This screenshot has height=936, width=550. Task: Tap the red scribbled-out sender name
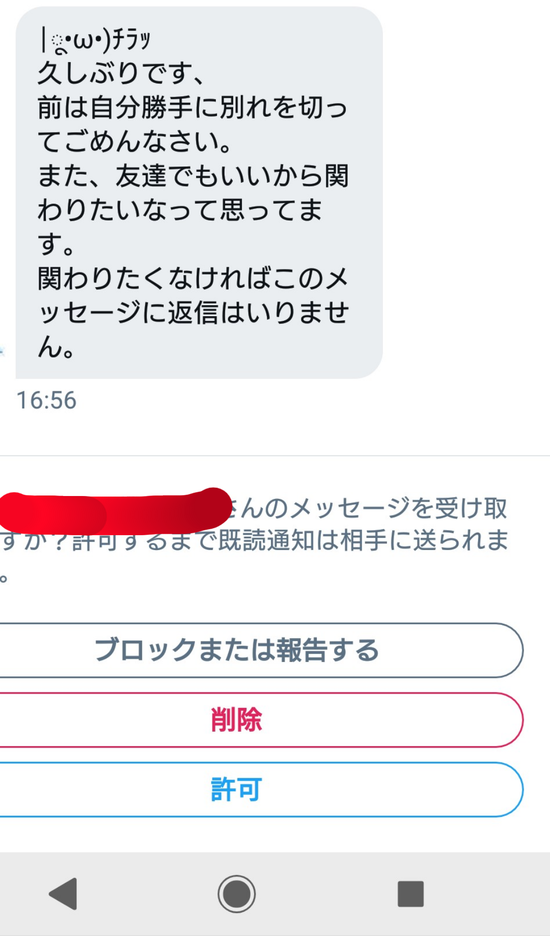pyautogui.click(x=113, y=510)
